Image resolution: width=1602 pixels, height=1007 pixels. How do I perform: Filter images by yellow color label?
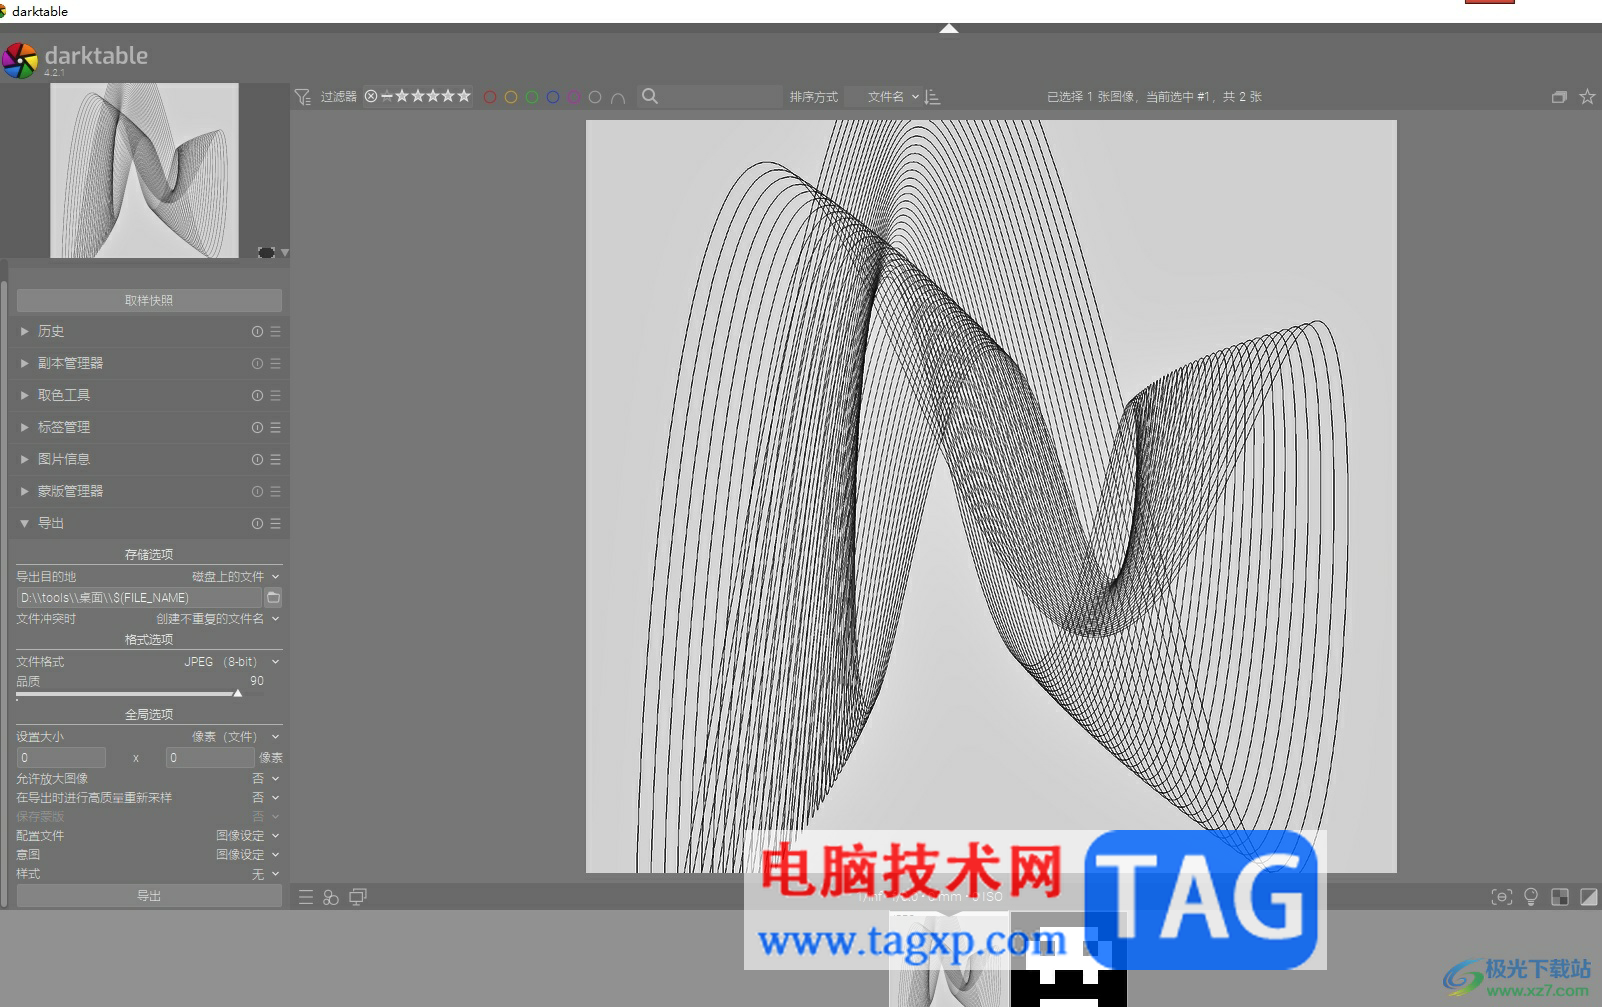[x=511, y=97]
